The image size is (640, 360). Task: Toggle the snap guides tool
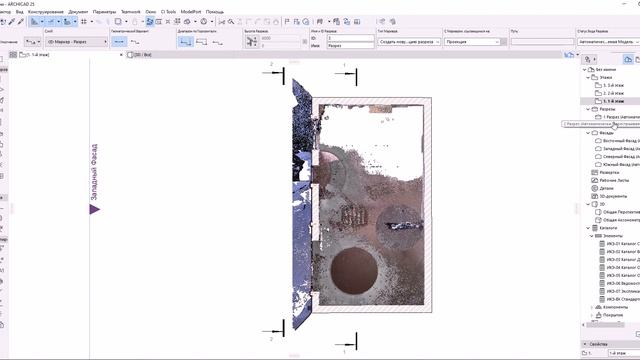point(51,22)
